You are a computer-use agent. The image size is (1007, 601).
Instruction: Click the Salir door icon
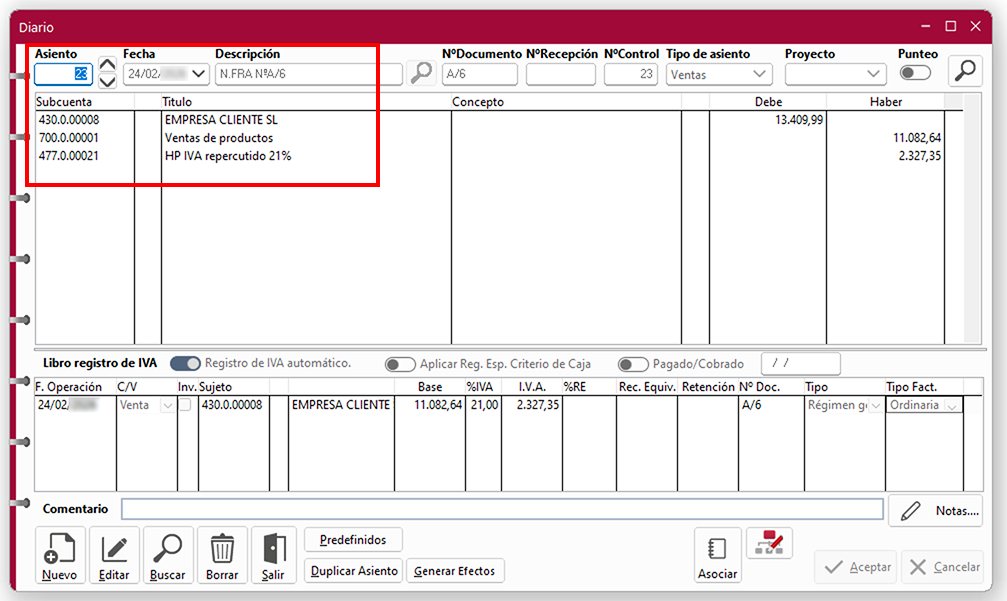pyautogui.click(x=273, y=548)
